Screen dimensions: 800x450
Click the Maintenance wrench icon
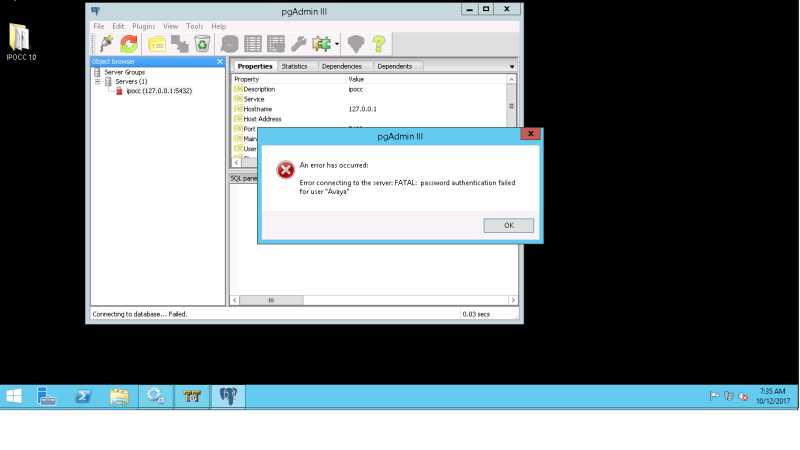coord(298,44)
